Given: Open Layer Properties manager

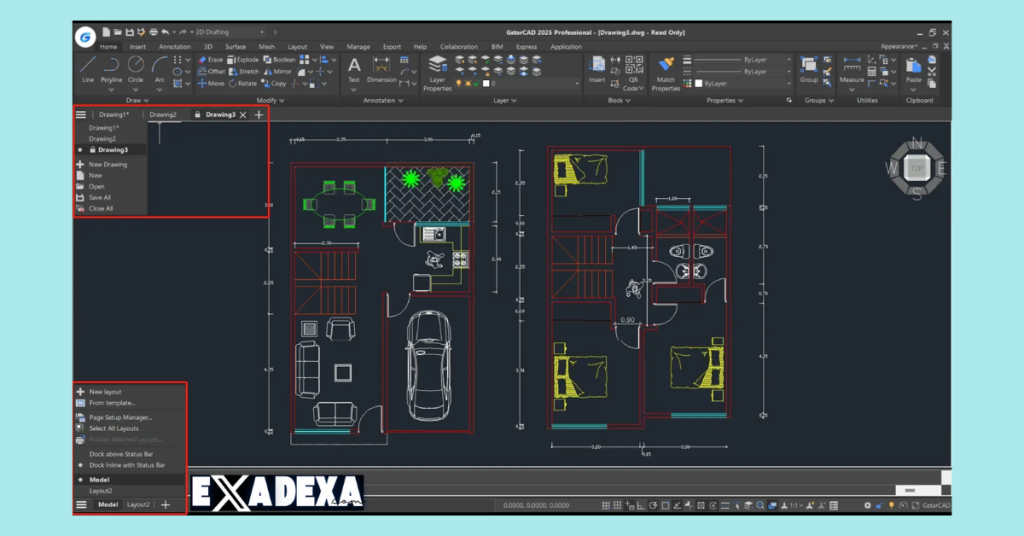Looking at the screenshot, I should pos(437,73).
